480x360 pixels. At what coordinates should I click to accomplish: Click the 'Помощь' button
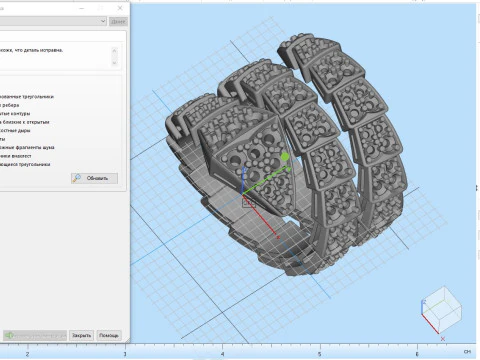click(x=109, y=335)
